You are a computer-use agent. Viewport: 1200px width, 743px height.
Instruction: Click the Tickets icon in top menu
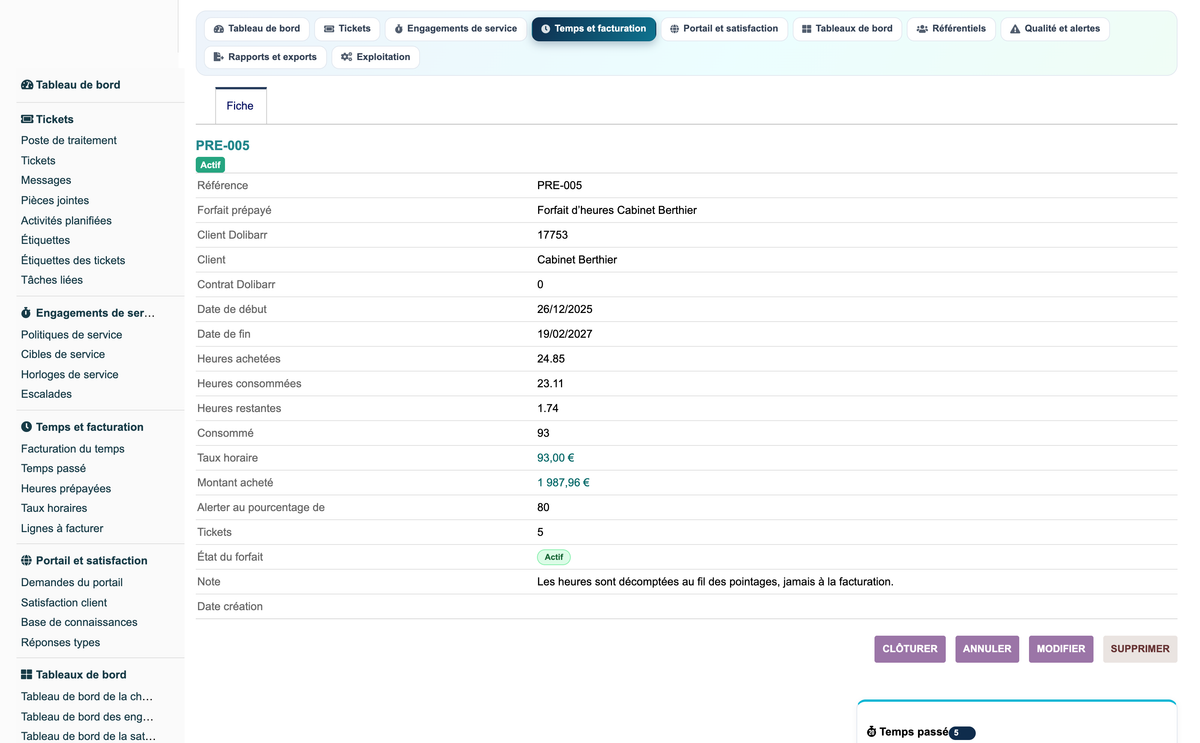329,29
